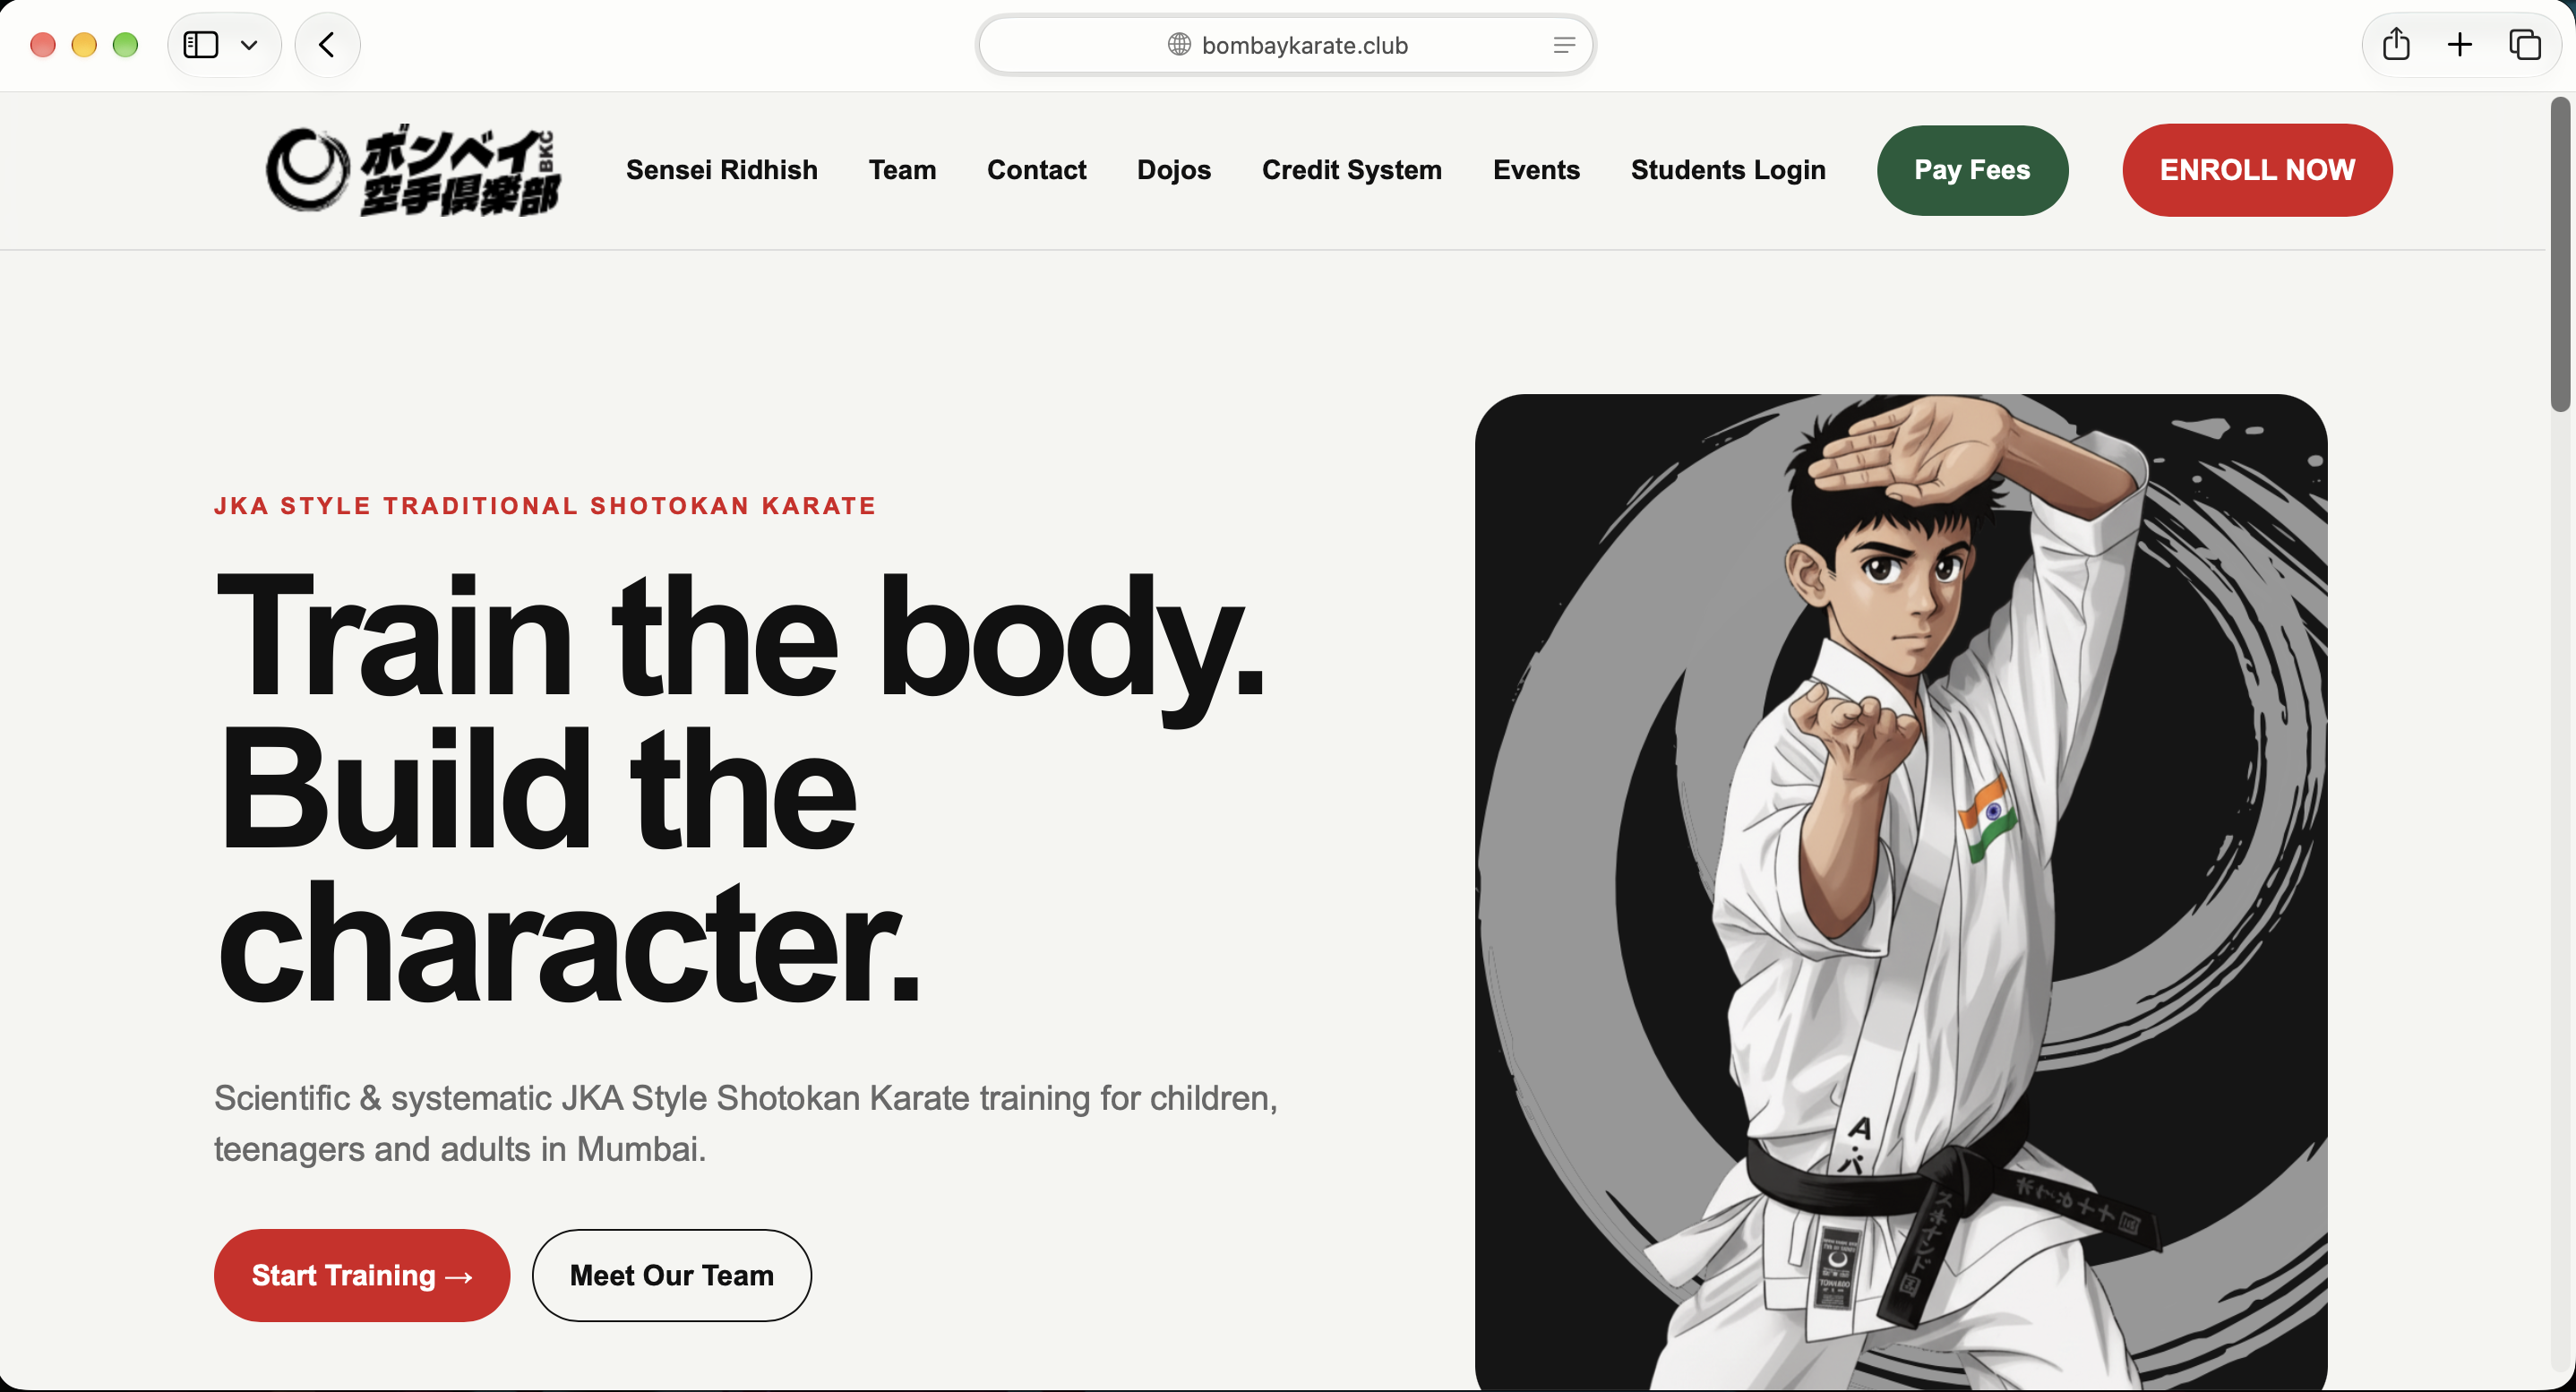Image resolution: width=2576 pixels, height=1392 pixels.
Task: Show the tab overview icon
Action: (x=2525, y=45)
